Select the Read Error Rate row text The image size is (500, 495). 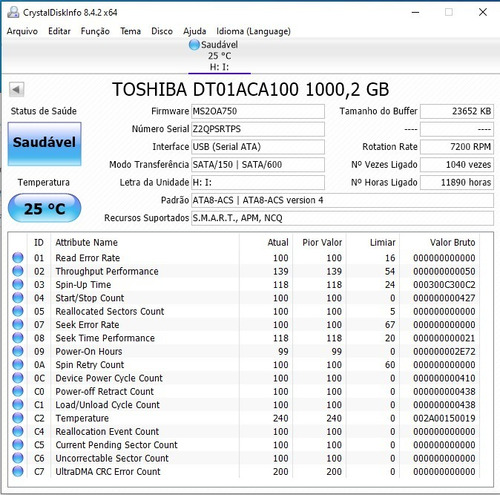click(87, 258)
